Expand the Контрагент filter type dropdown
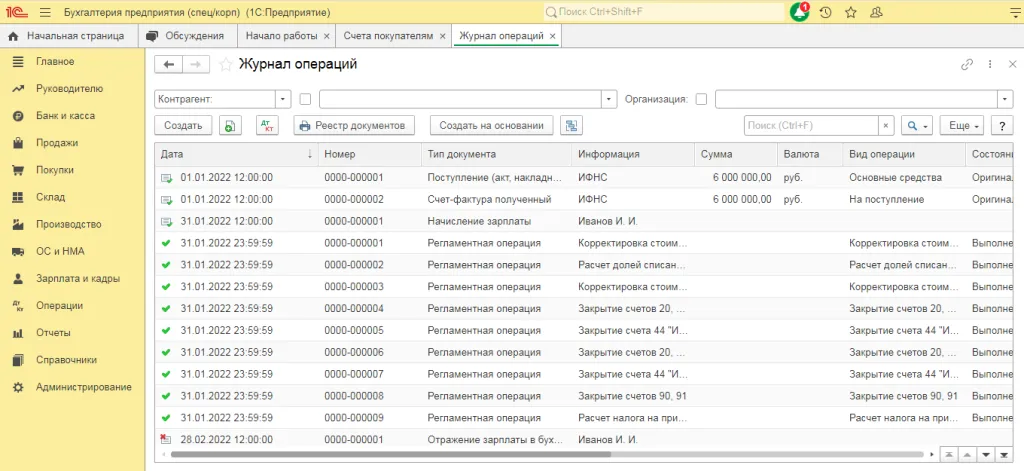Viewport: 1024px width, 471px height. [282, 99]
